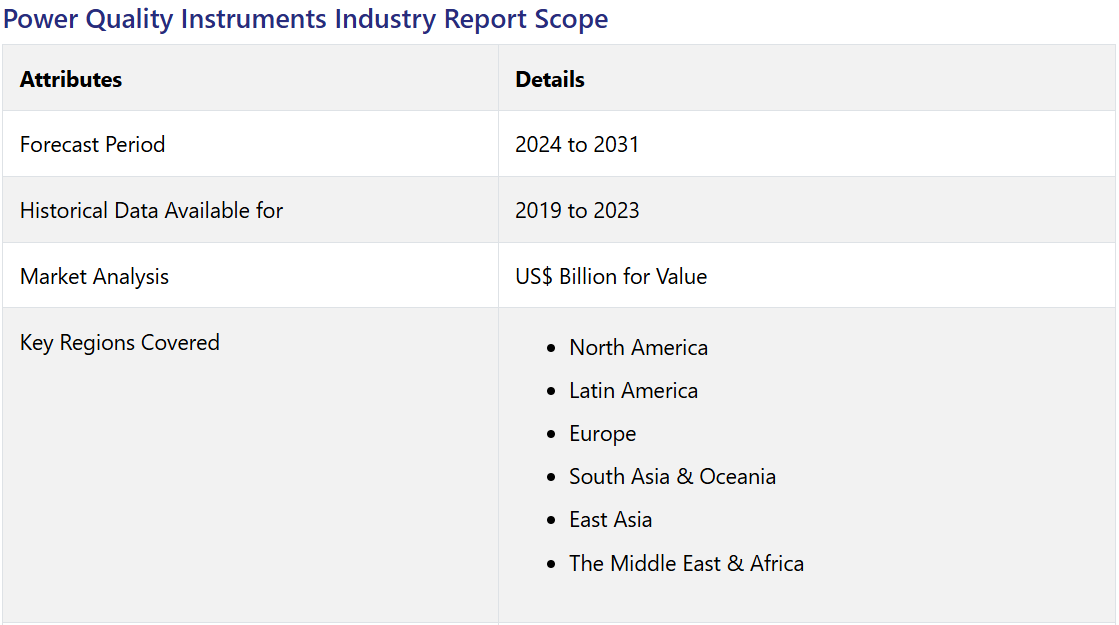Click Europe in the regions list

(602, 434)
